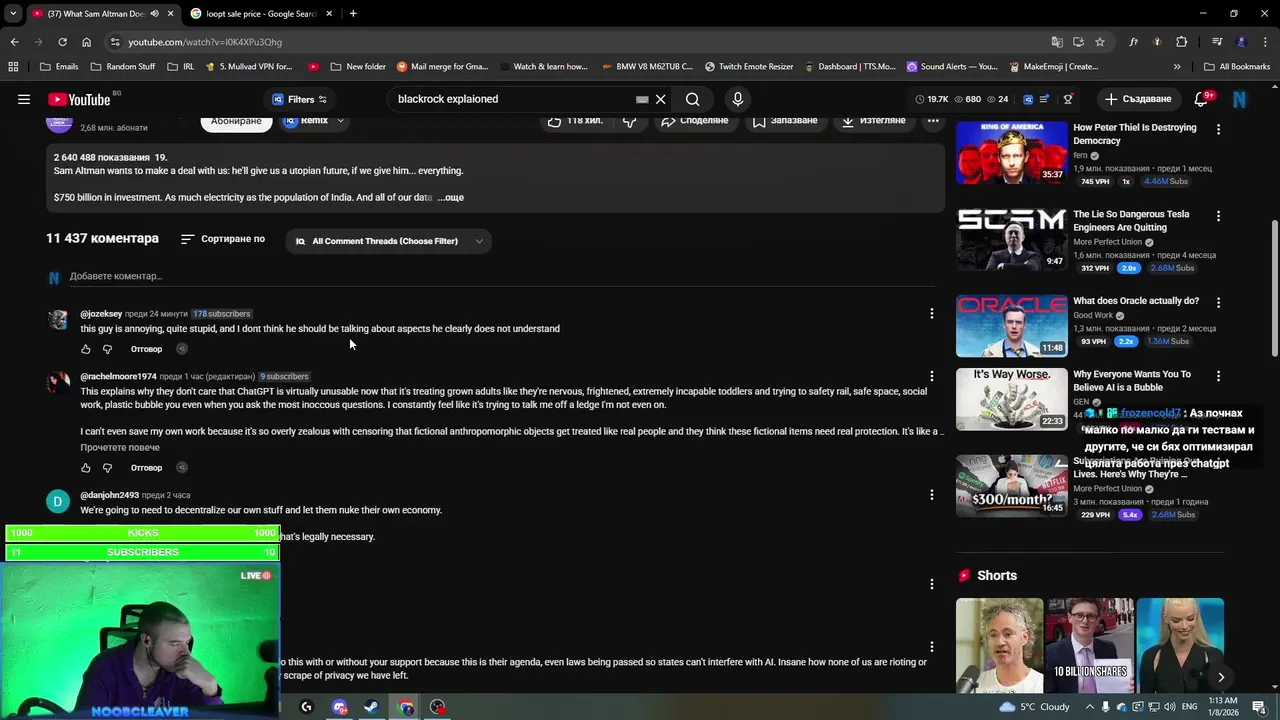
Task: Open @danjohn2493's channel link
Action: 109,495
